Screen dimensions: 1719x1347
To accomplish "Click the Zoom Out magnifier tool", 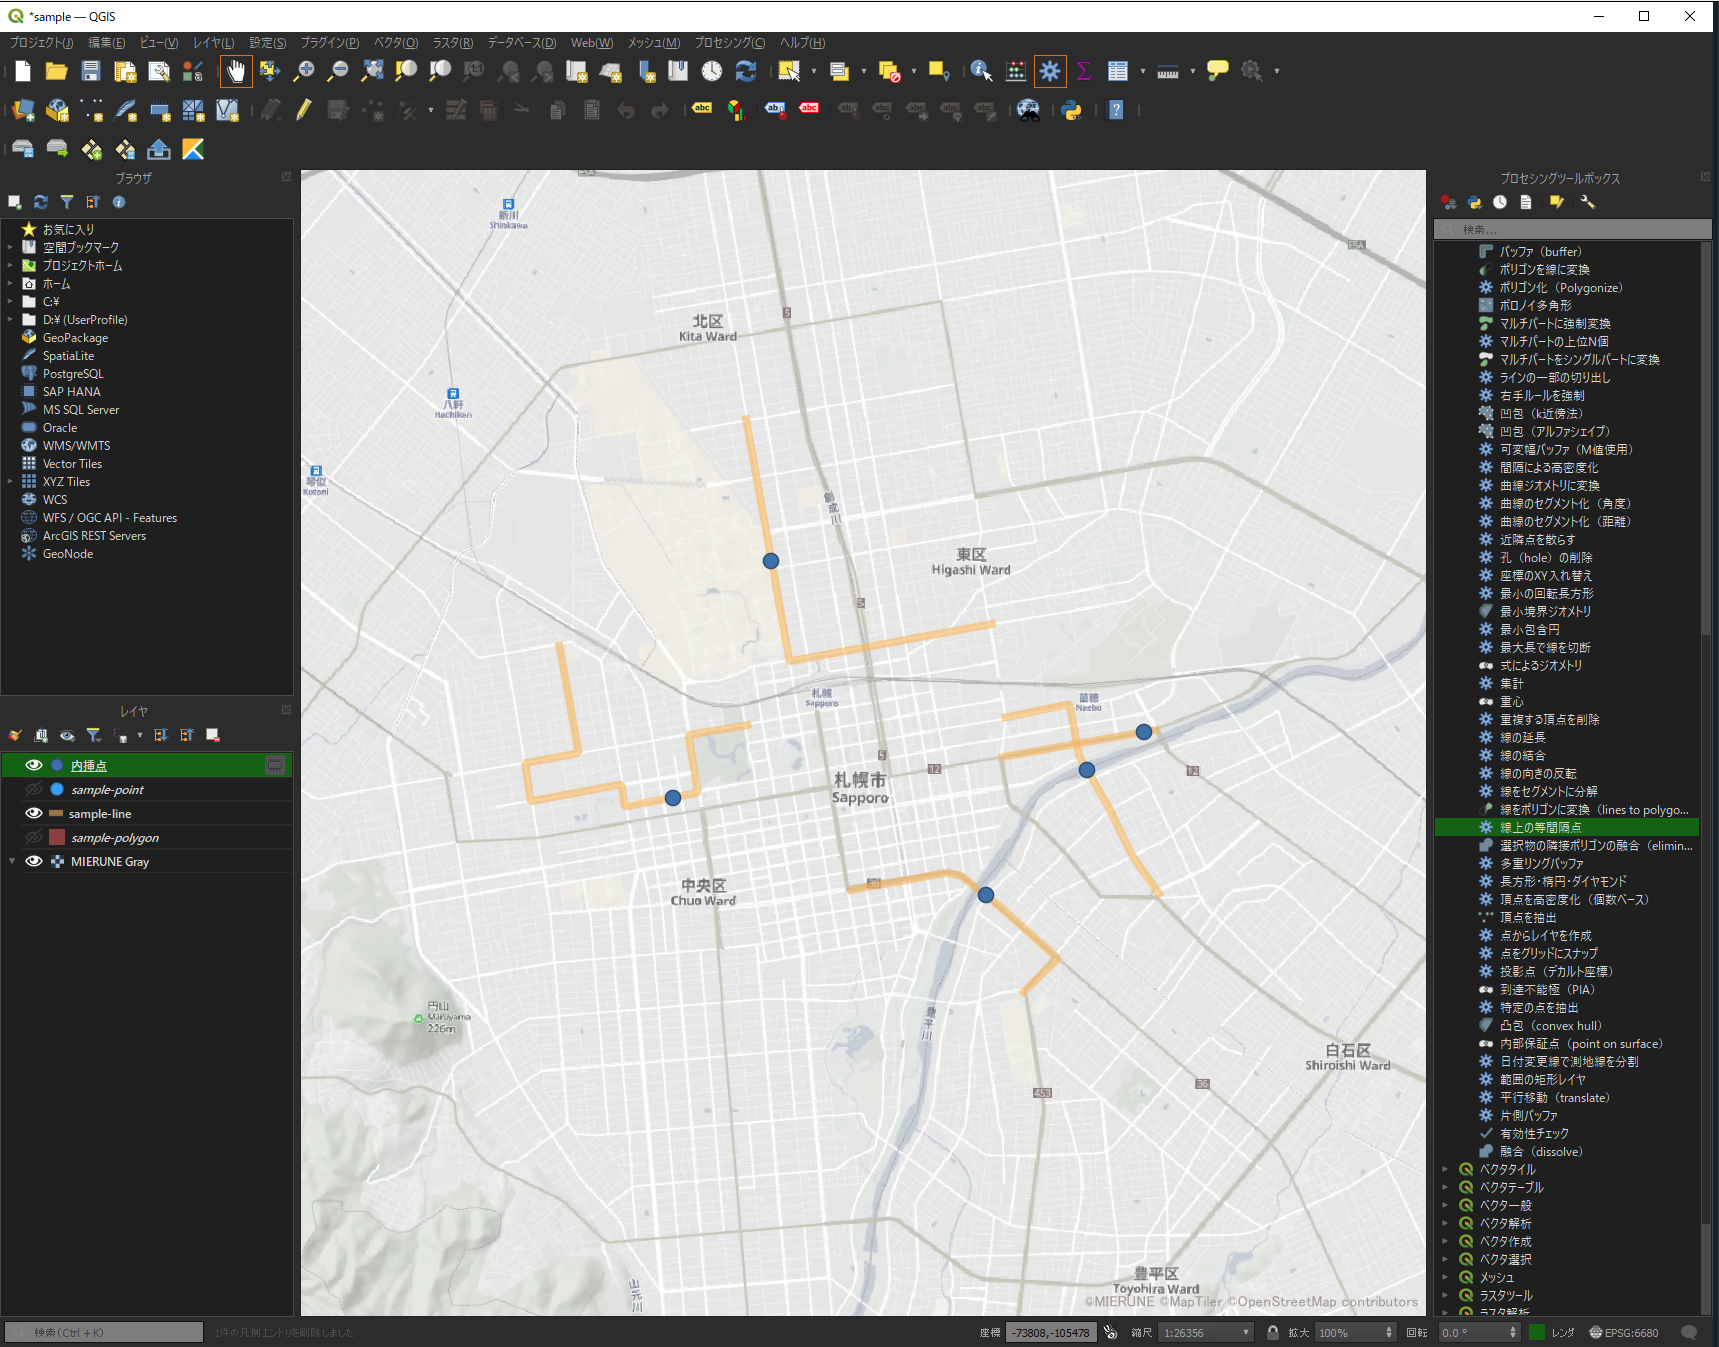I will [x=338, y=71].
